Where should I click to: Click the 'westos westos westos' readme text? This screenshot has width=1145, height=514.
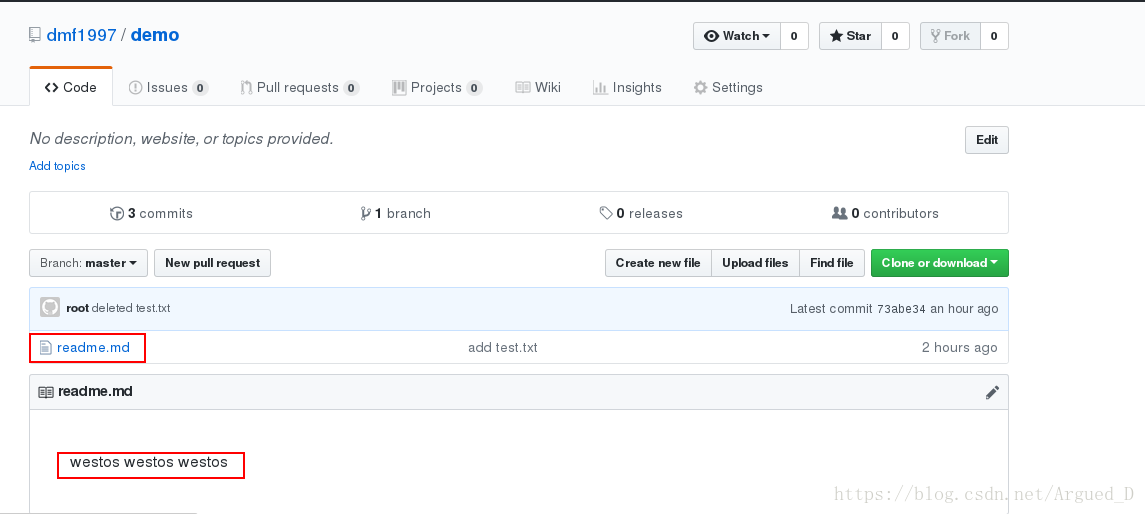149,462
